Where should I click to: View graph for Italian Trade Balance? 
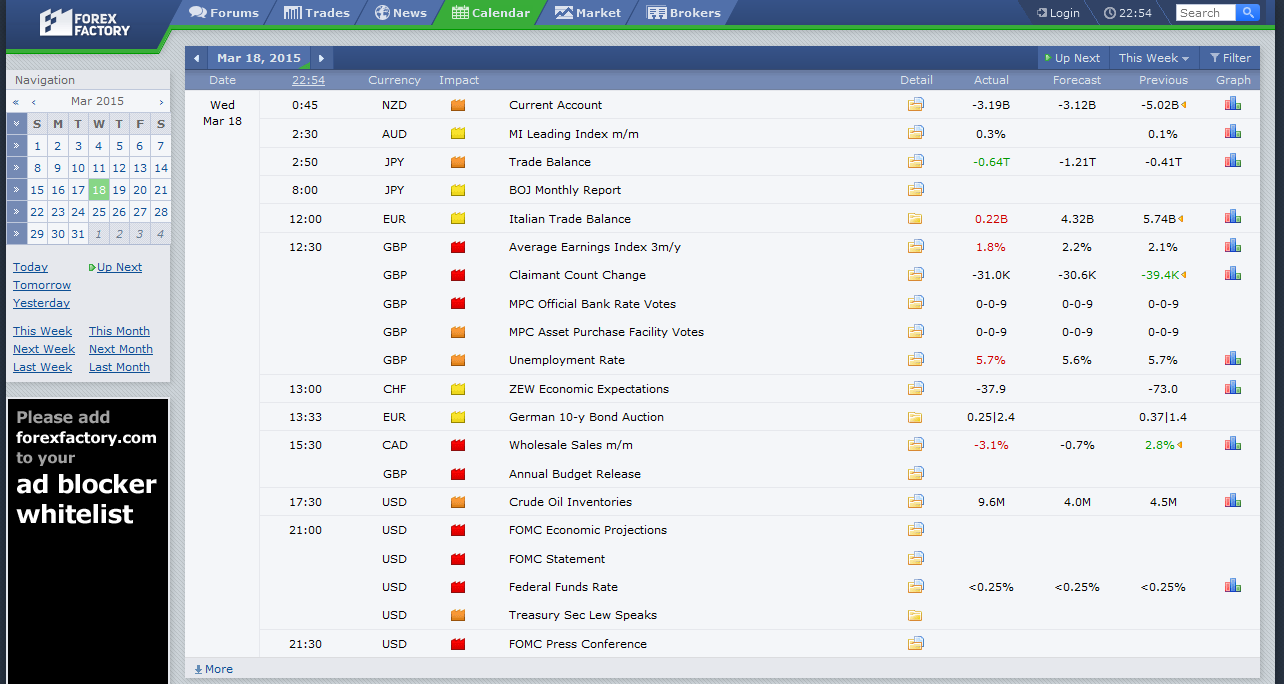click(1233, 217)
